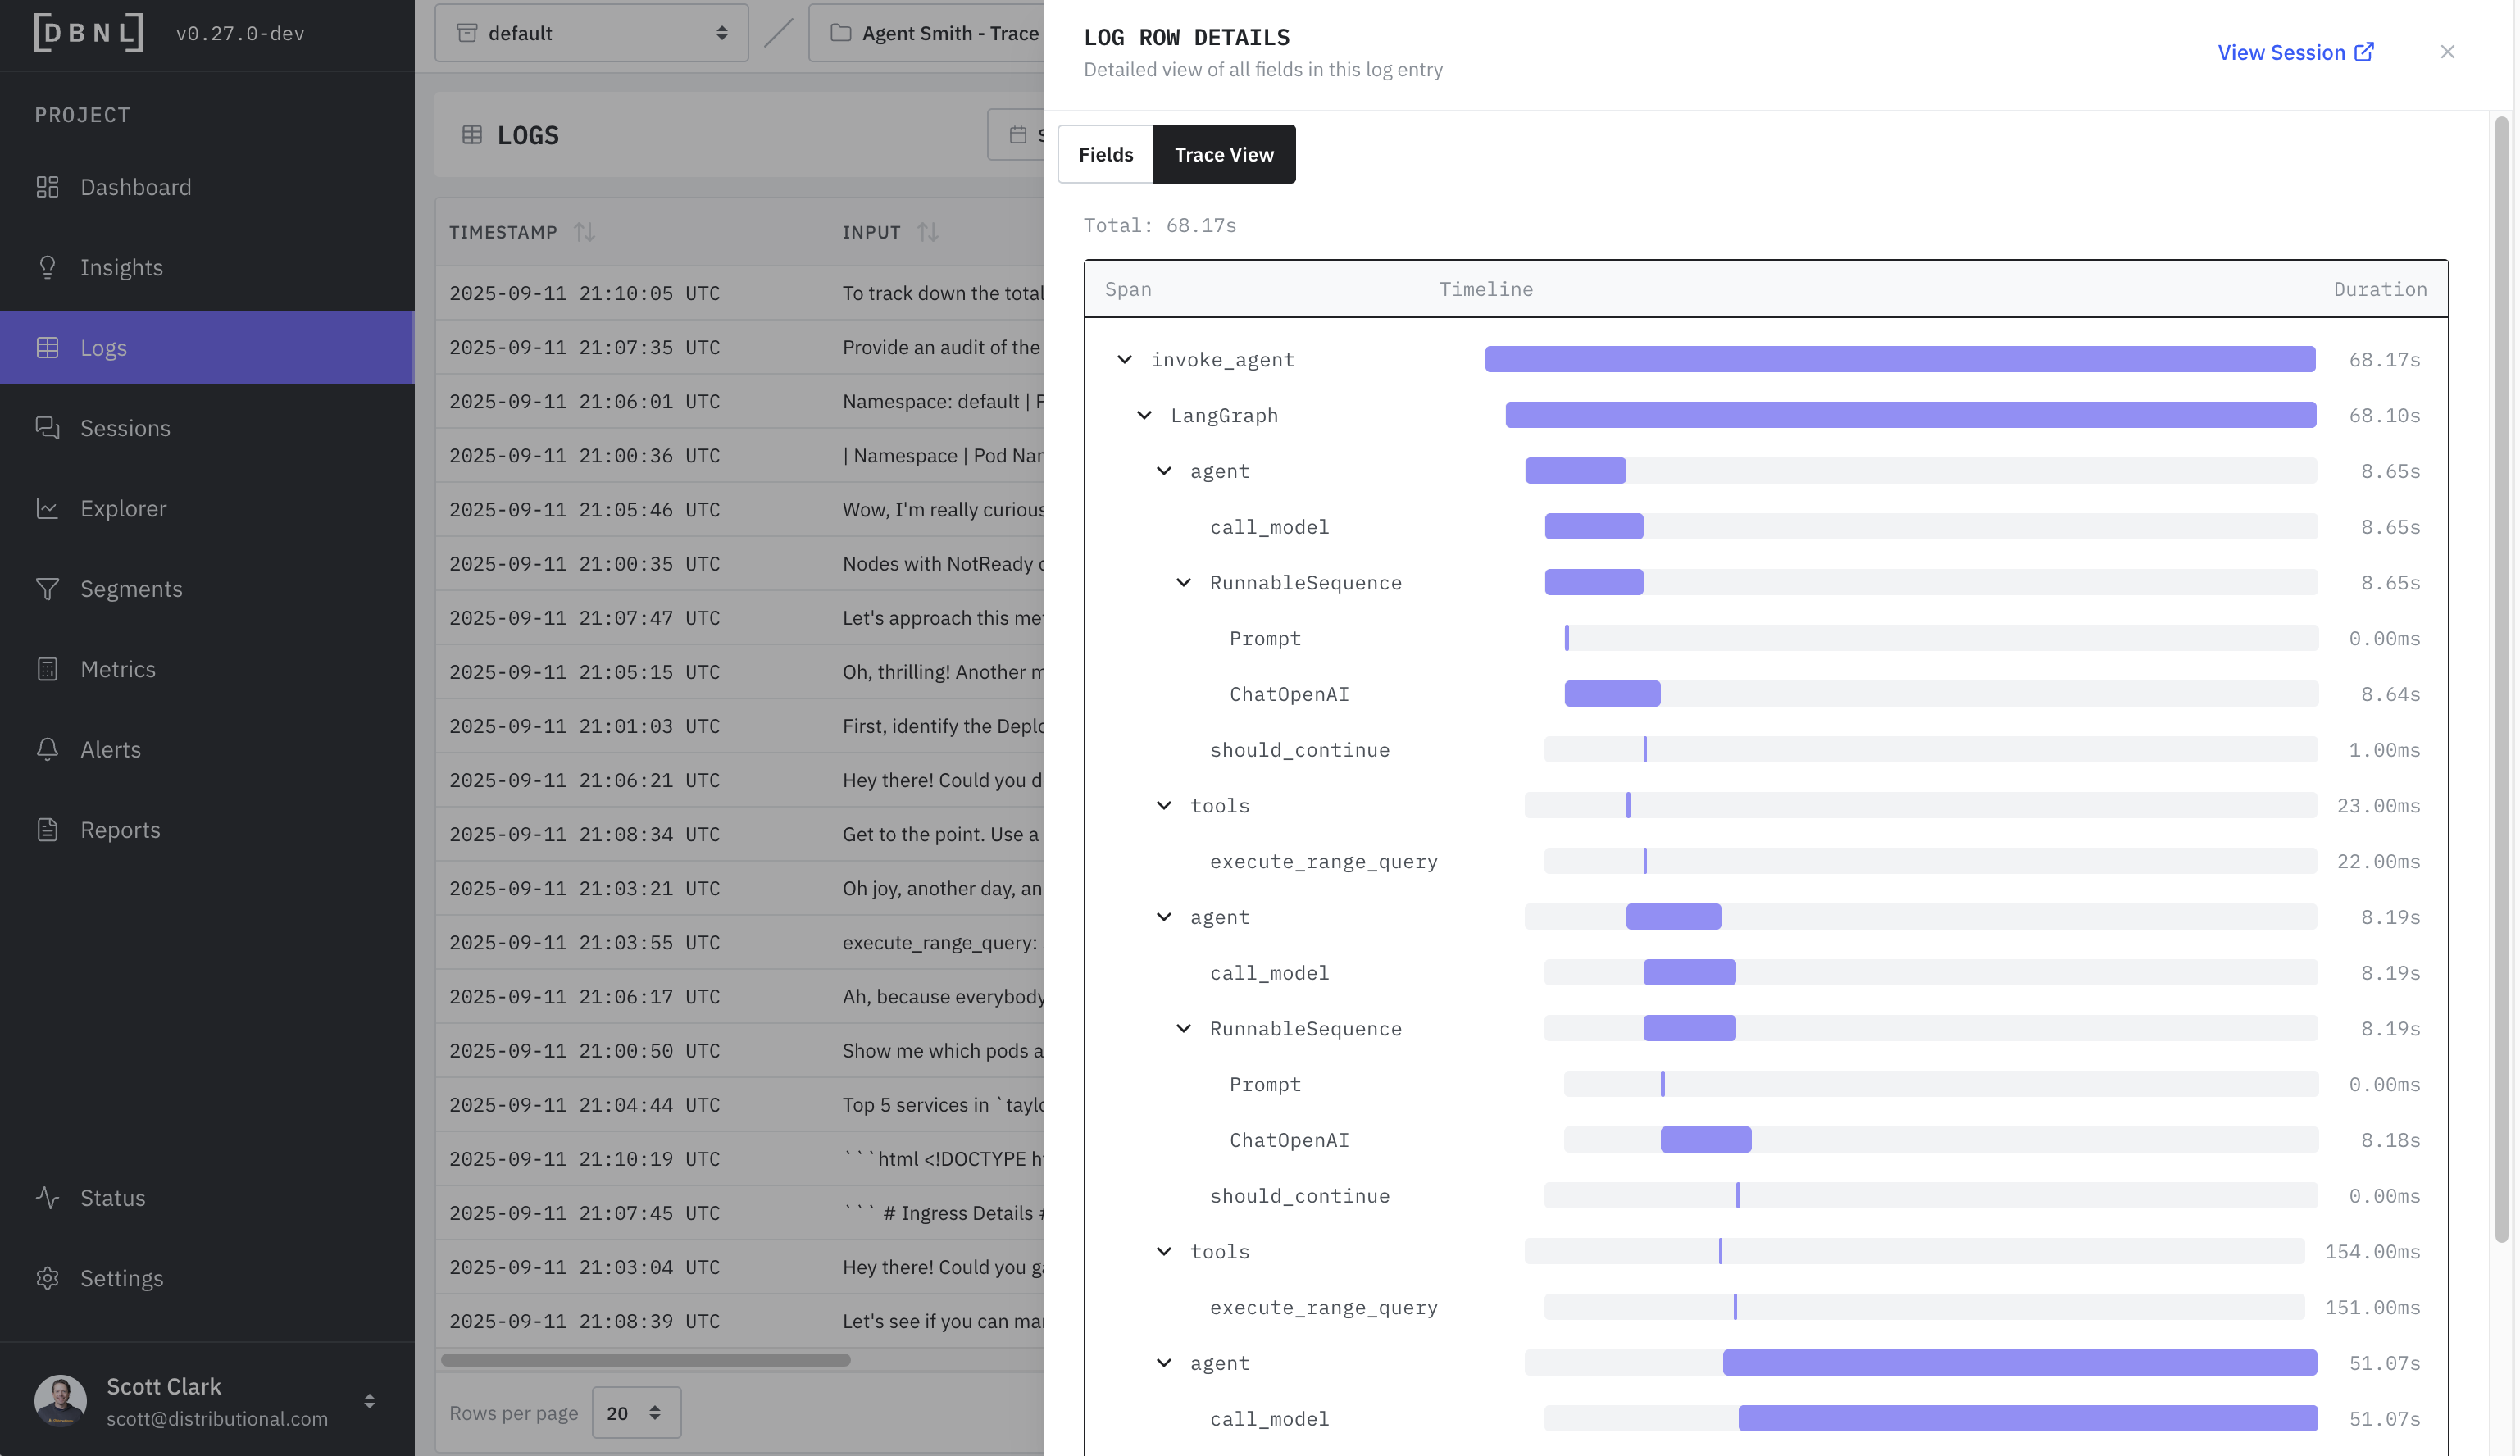This screenshot has height=1456, width=2520.
Task: Collapse the LangGraph span chevron
Action: click(x=1145, y=415)
